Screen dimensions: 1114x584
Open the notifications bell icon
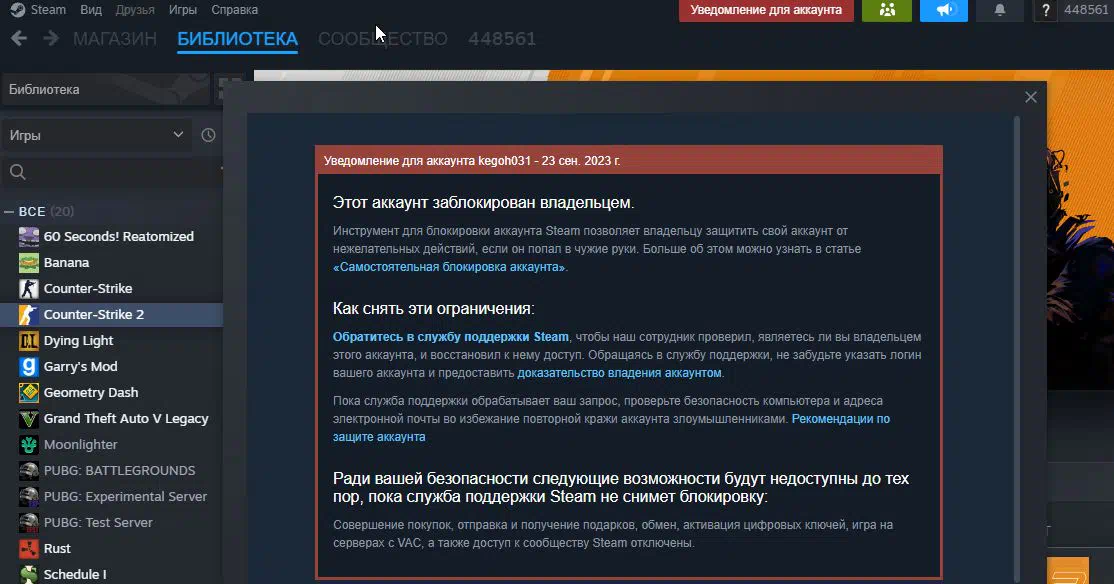click(x=1000, y=11)
